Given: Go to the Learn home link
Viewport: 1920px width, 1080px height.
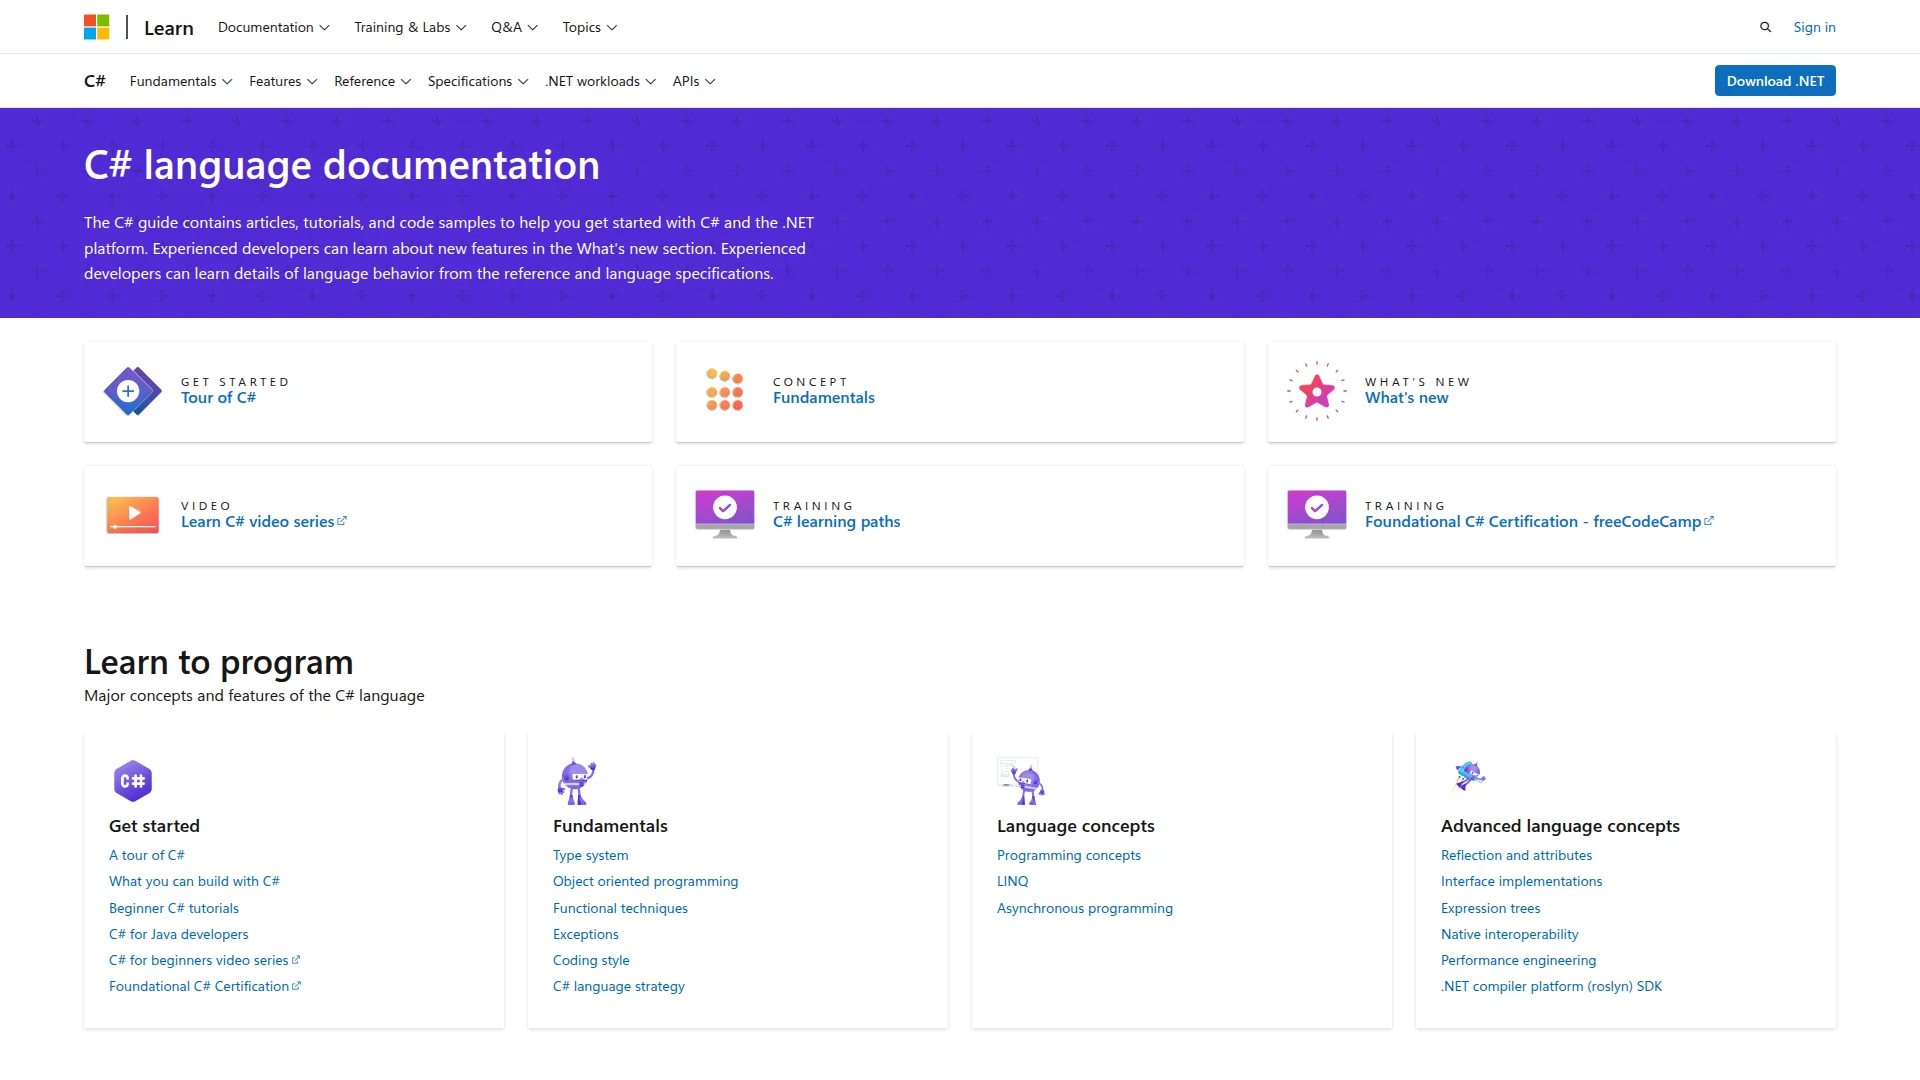Looking at the screenshot, I should [169, 28].
